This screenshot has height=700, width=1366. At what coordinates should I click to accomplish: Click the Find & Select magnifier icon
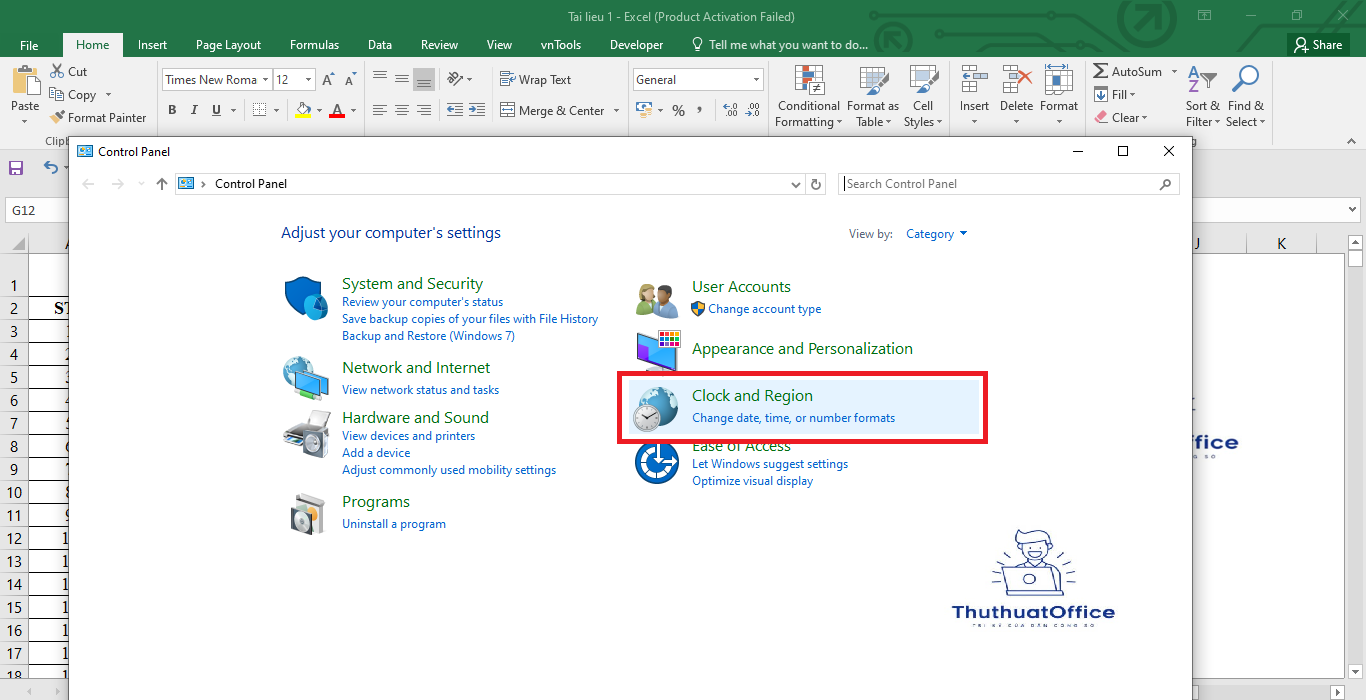(1245, 81)
